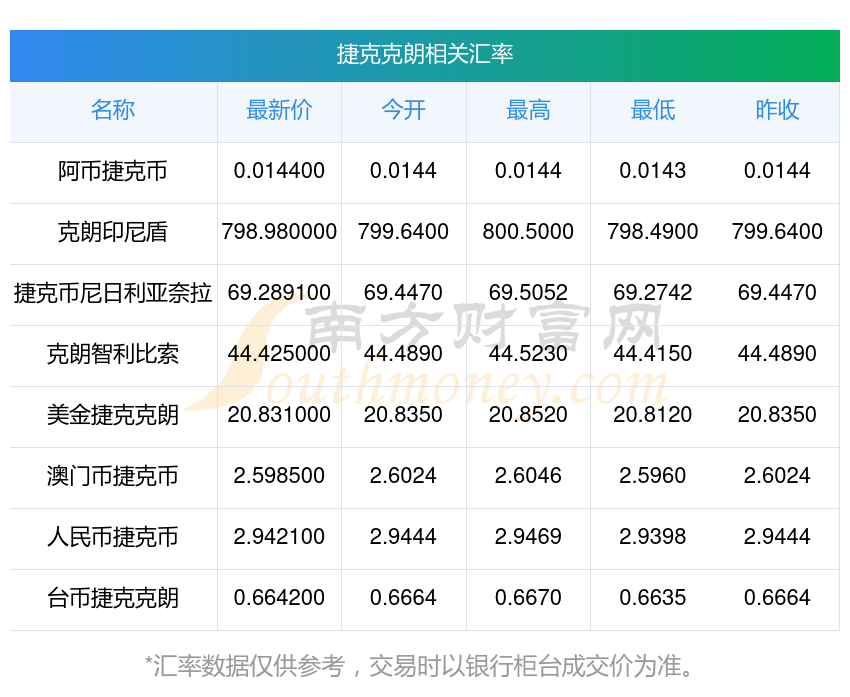Select the 澳门币捷克币 row label
850x697 pixels.
(113, 477)
